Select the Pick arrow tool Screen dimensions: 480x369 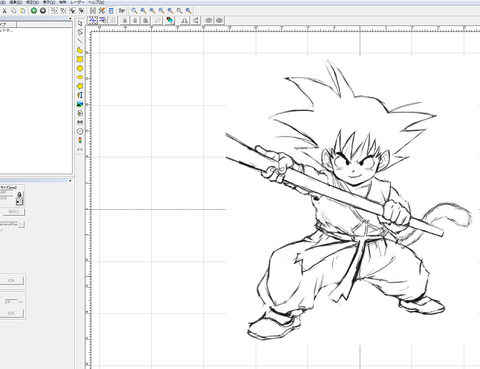point(80,23)
